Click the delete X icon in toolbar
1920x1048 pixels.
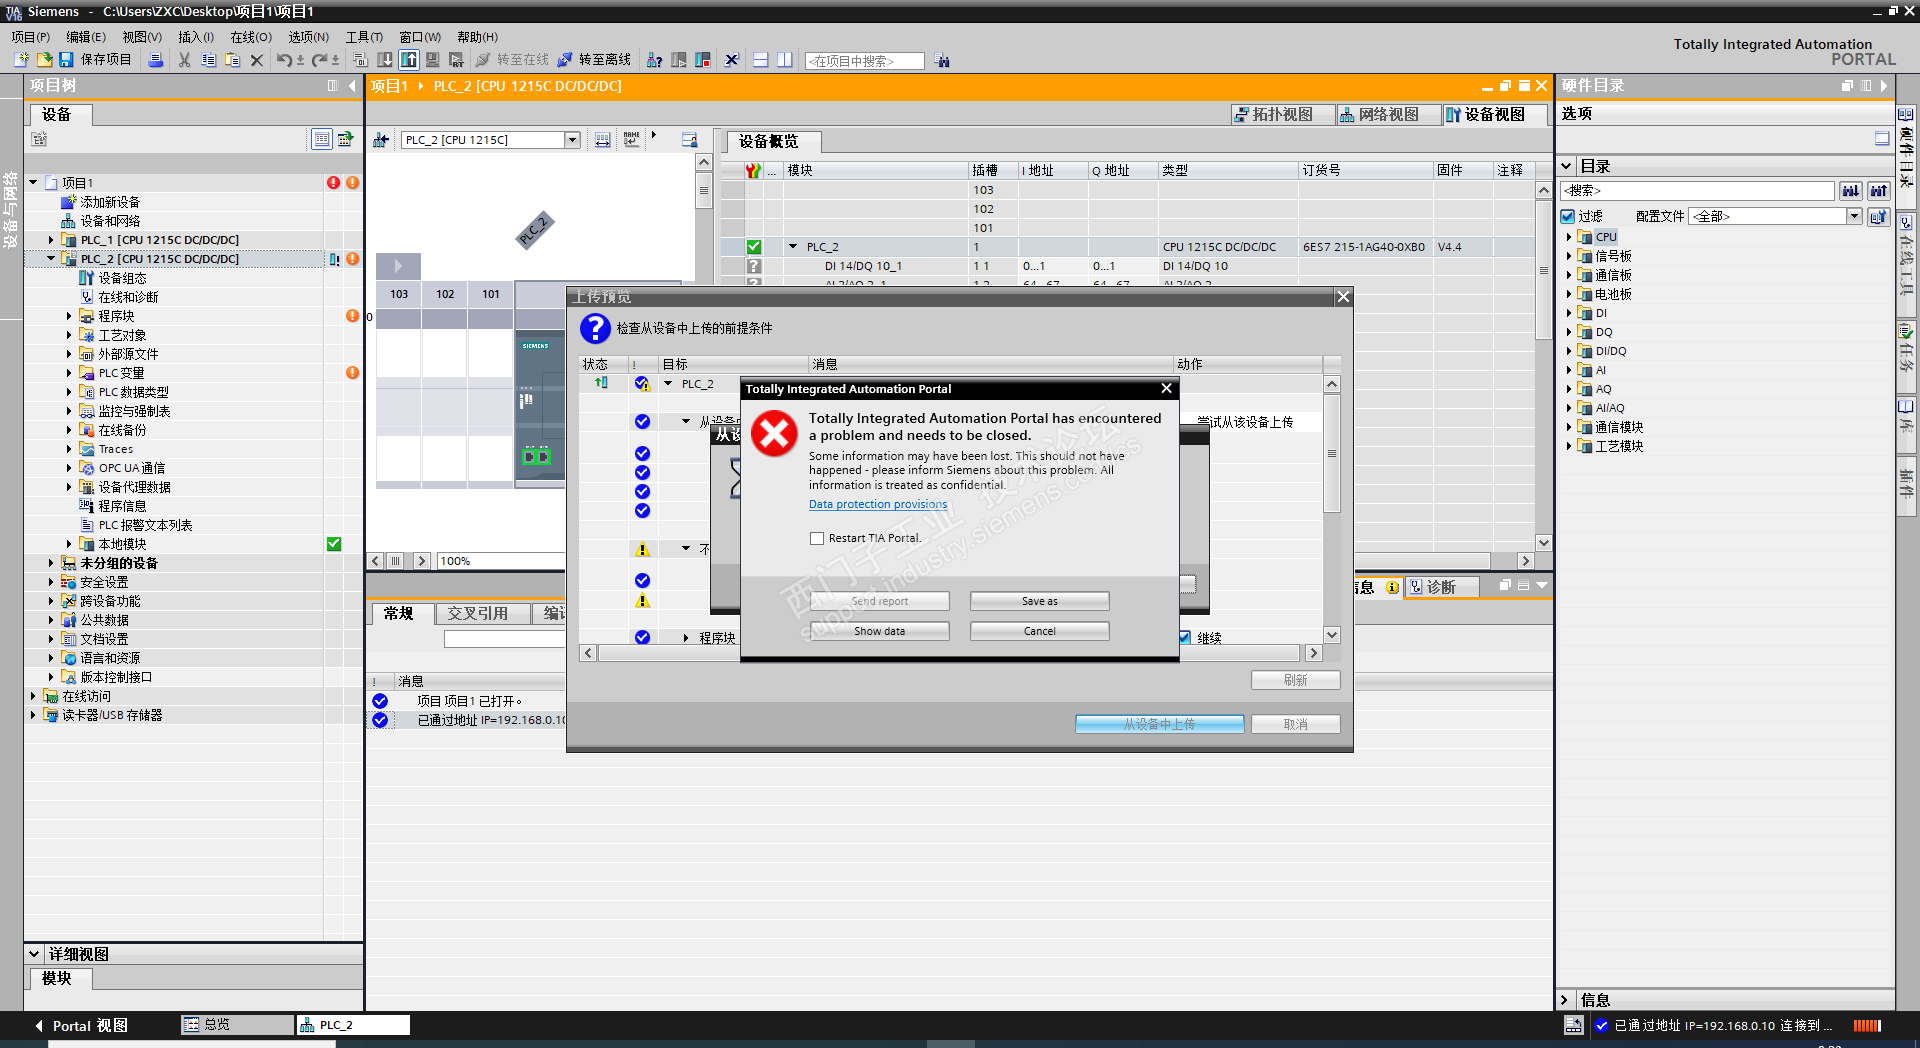(257, 60)
